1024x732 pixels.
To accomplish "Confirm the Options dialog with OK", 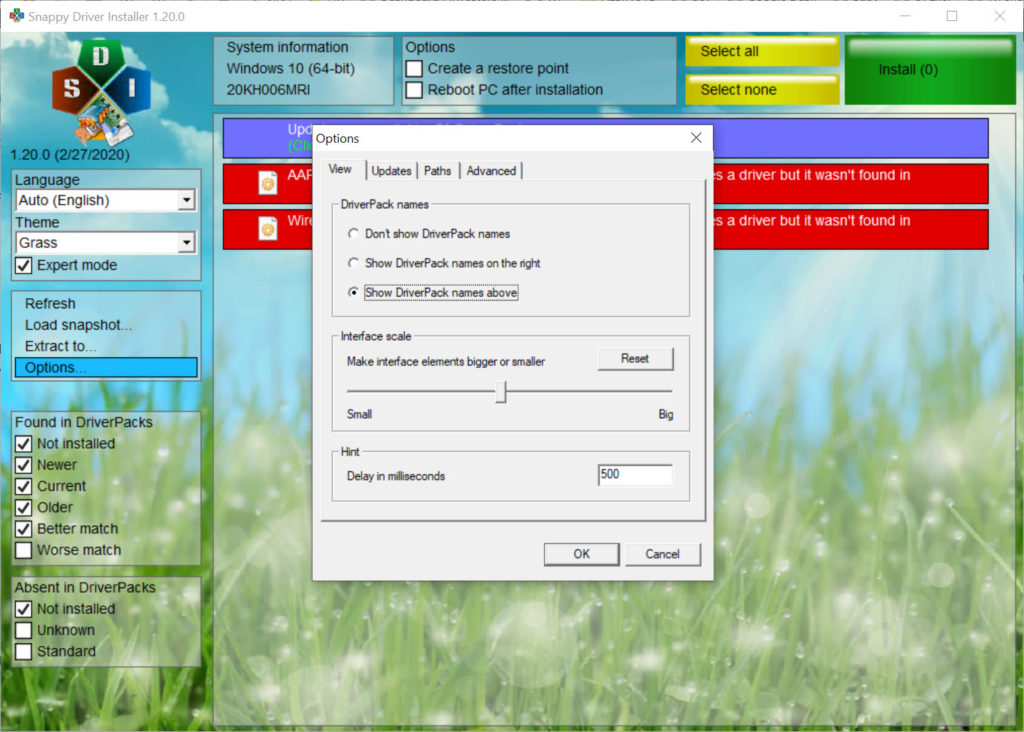I will pos(581,554).
